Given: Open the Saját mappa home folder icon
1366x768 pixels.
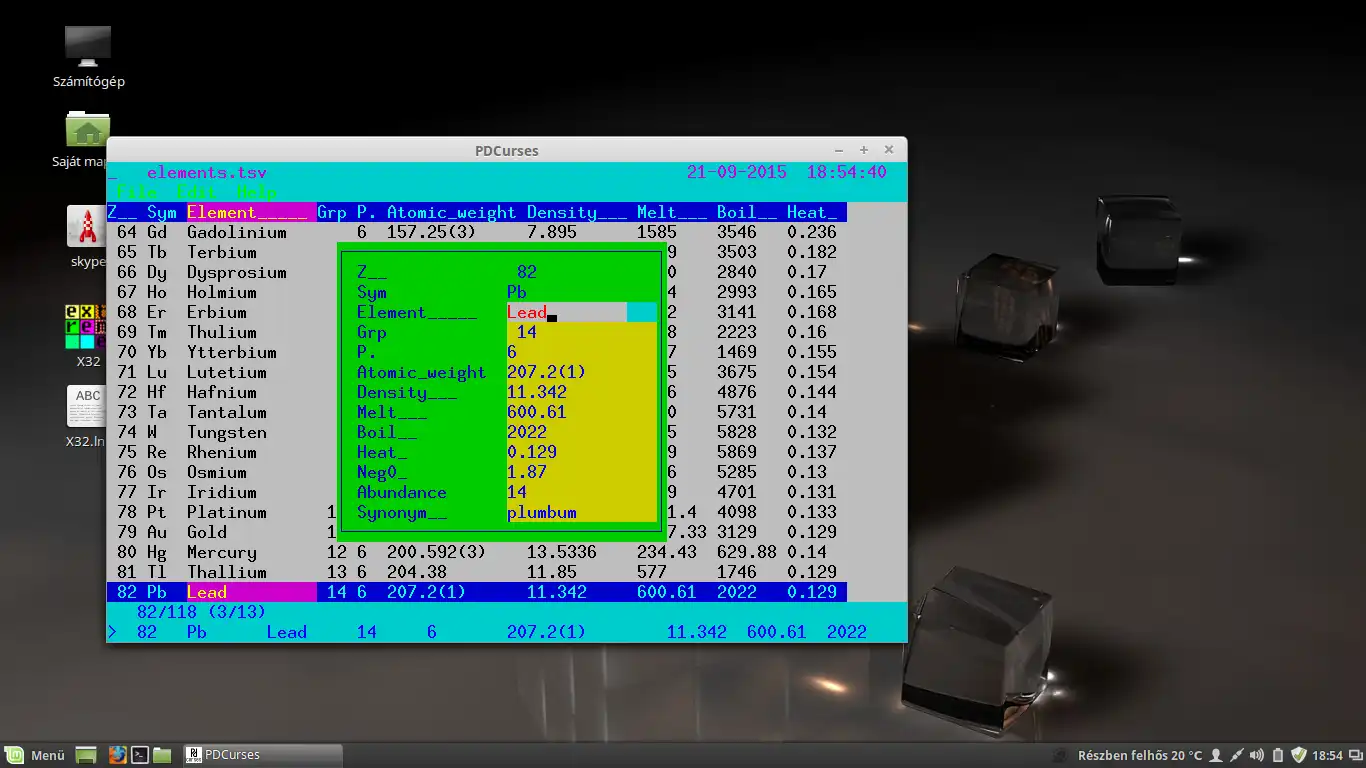Looking at the screenshot, I should point(88,140).
